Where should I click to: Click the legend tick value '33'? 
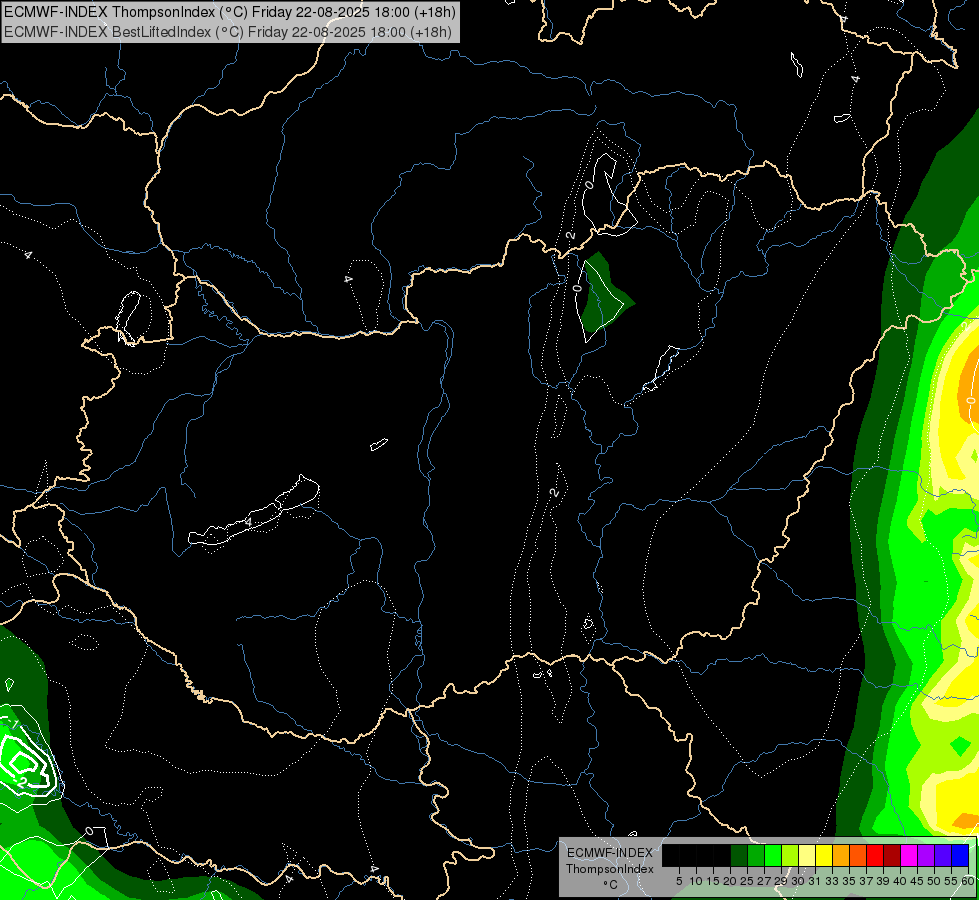coord(832,881)
